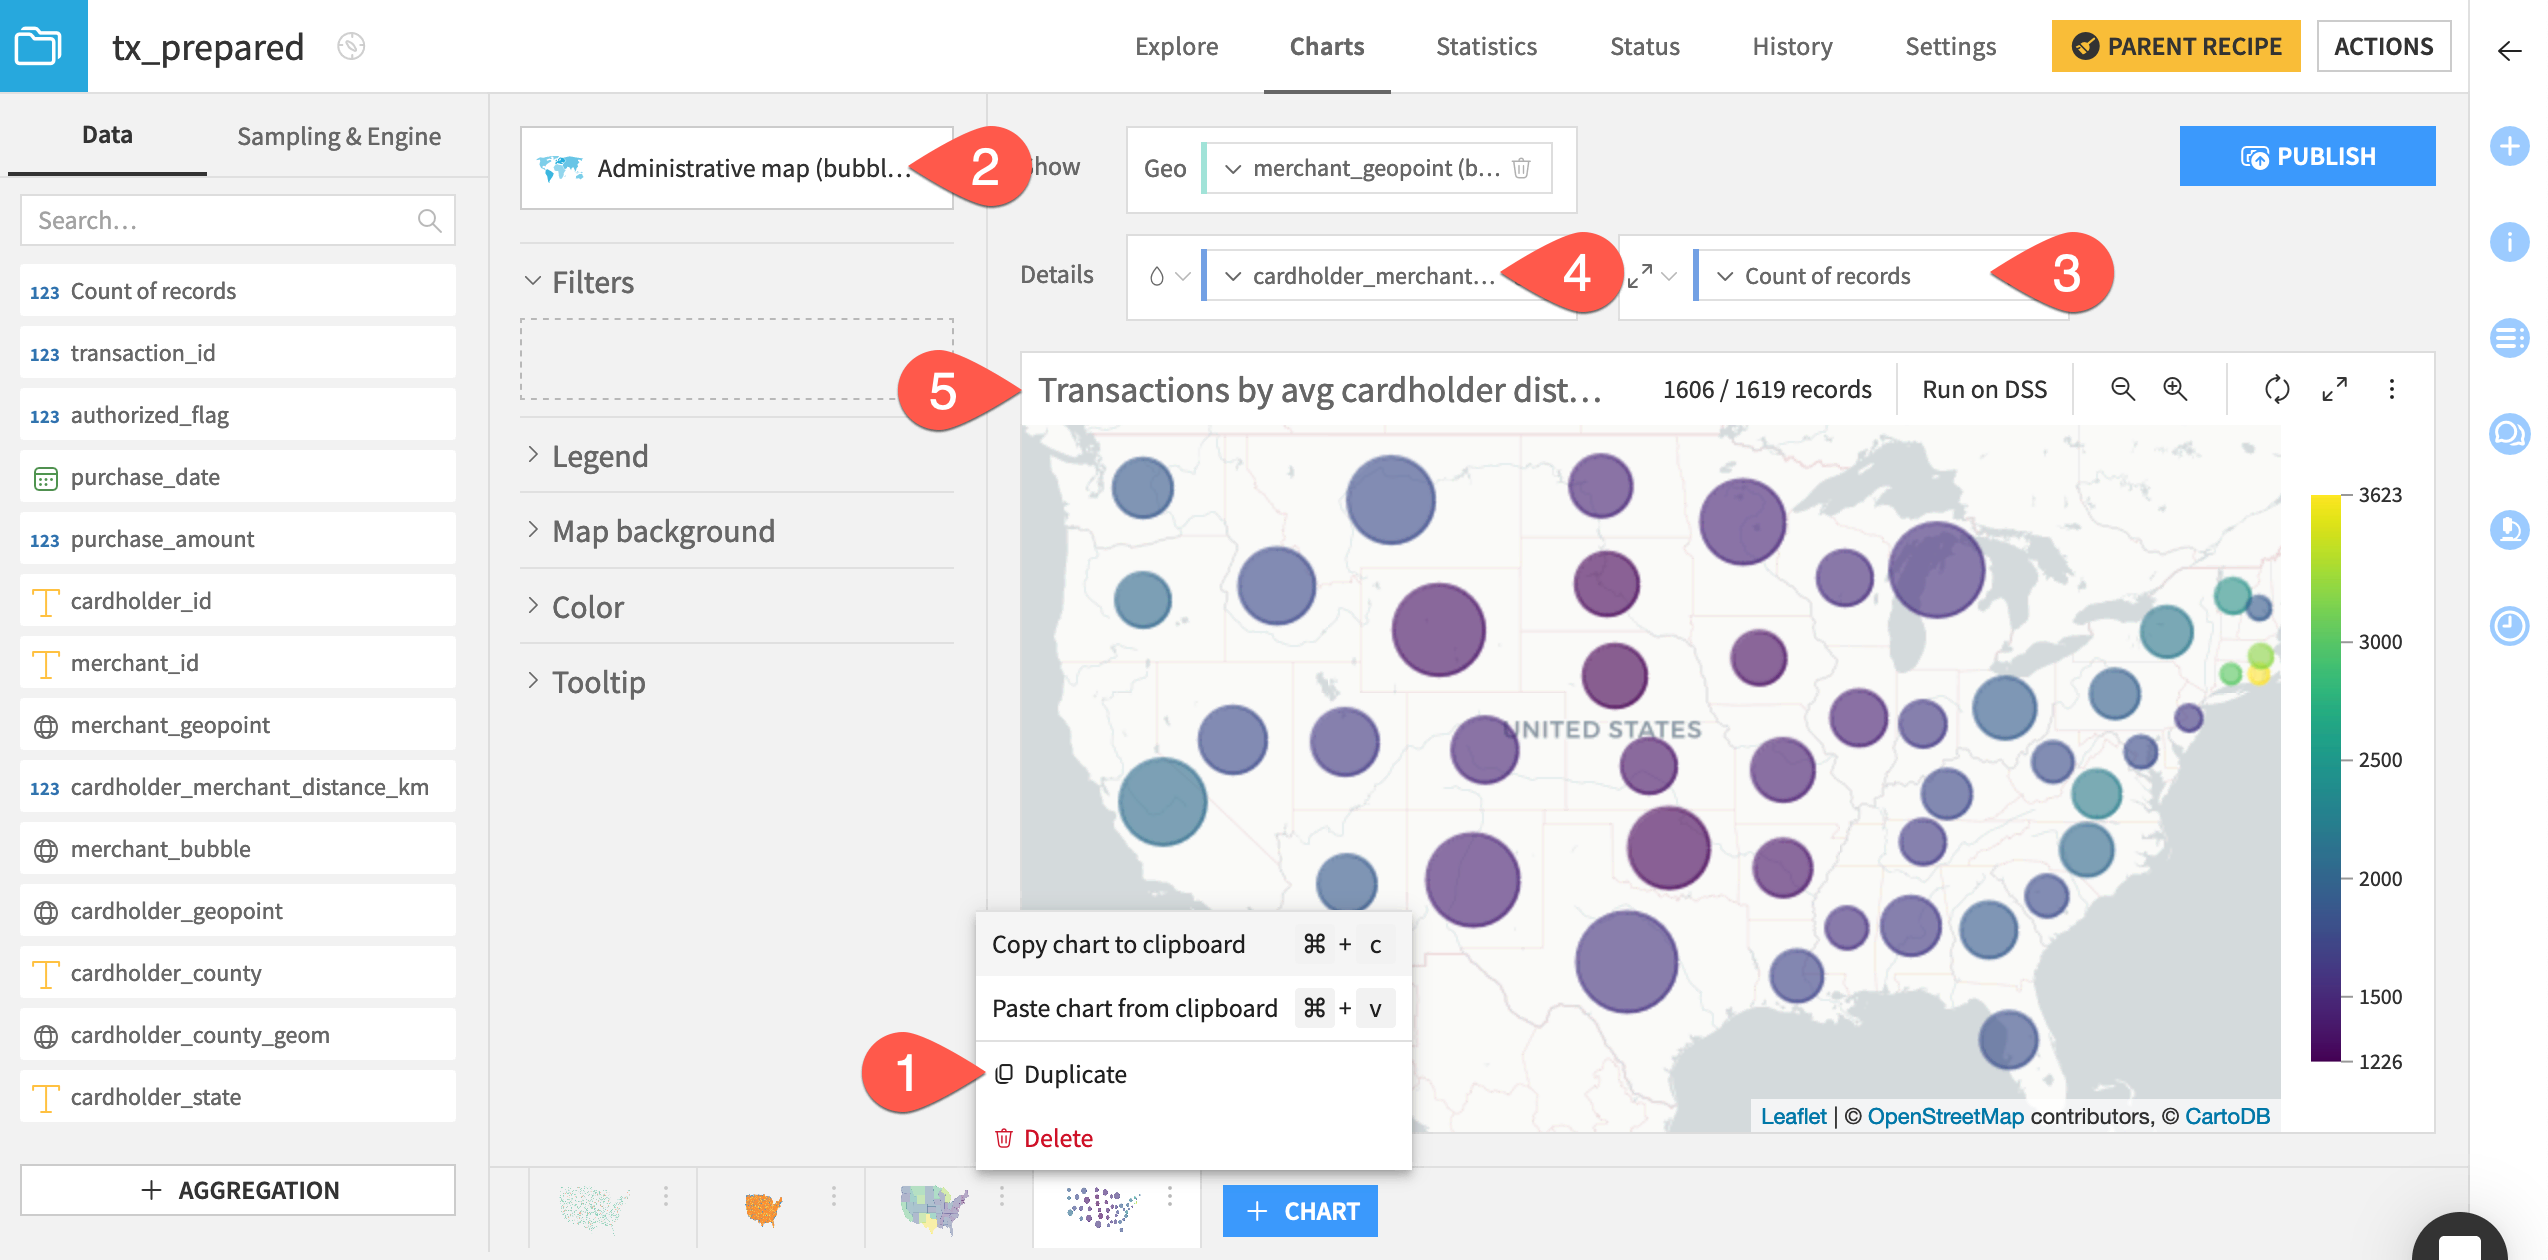This screenshot has width=2548, height=1260.
Task: Choose Copy chart to clipboard
Action: coord(1193,944)
